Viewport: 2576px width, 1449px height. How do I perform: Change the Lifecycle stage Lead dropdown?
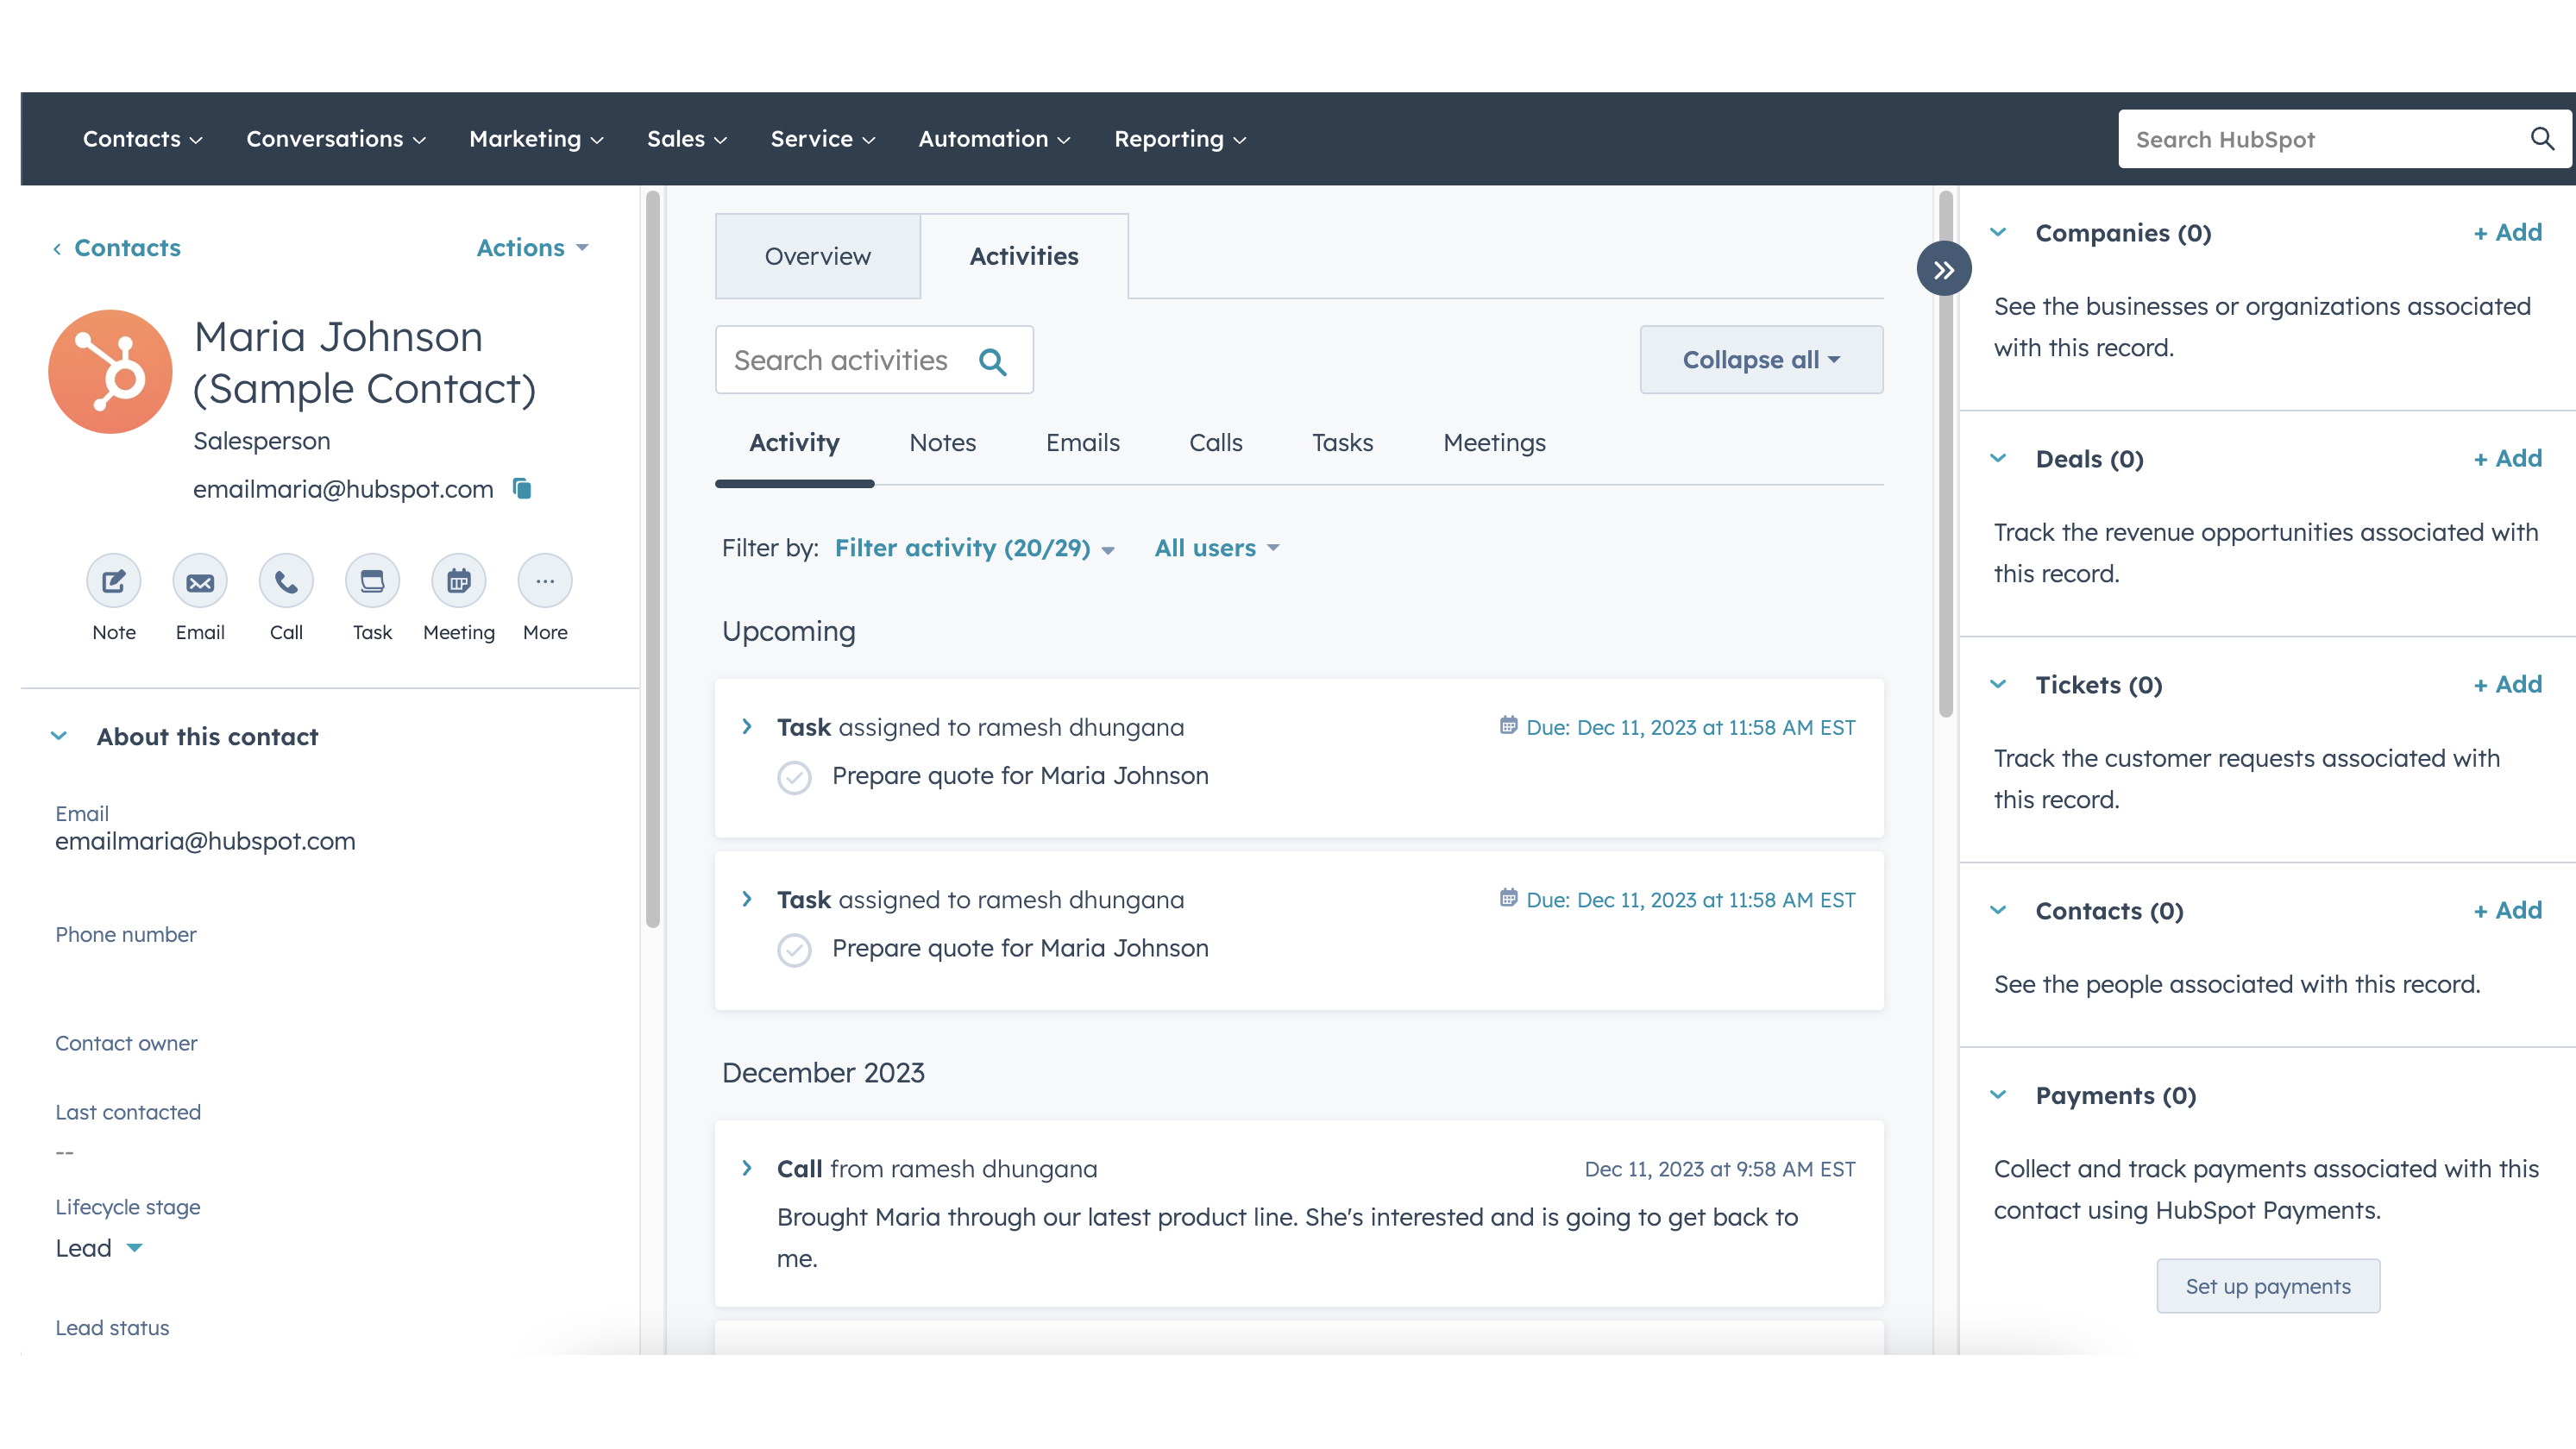pyautogui.click(x=98, y=1247)
